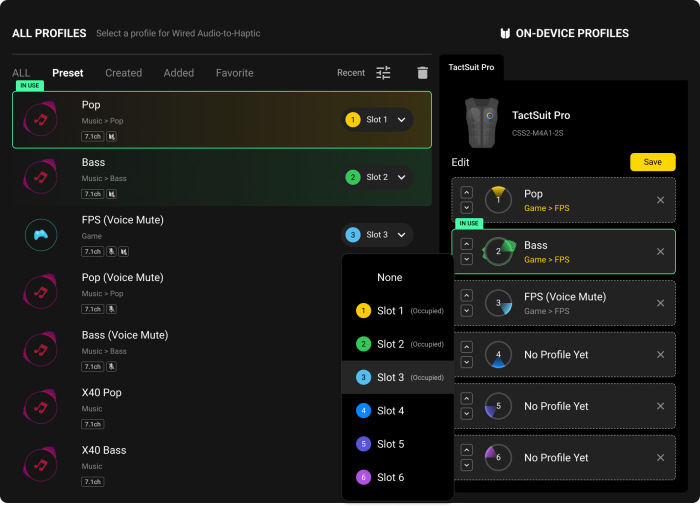Move on-device FPS (Voice Mute) slot down
The image size is (700, 506).
pos(467,311)
